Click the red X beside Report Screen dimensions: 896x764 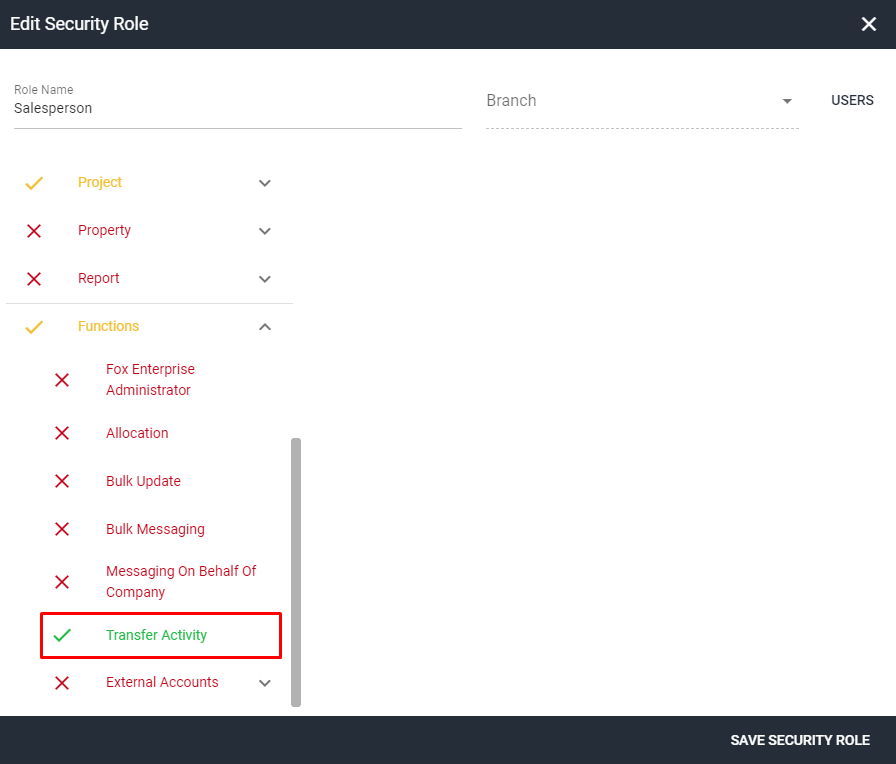tap(33, 279)
